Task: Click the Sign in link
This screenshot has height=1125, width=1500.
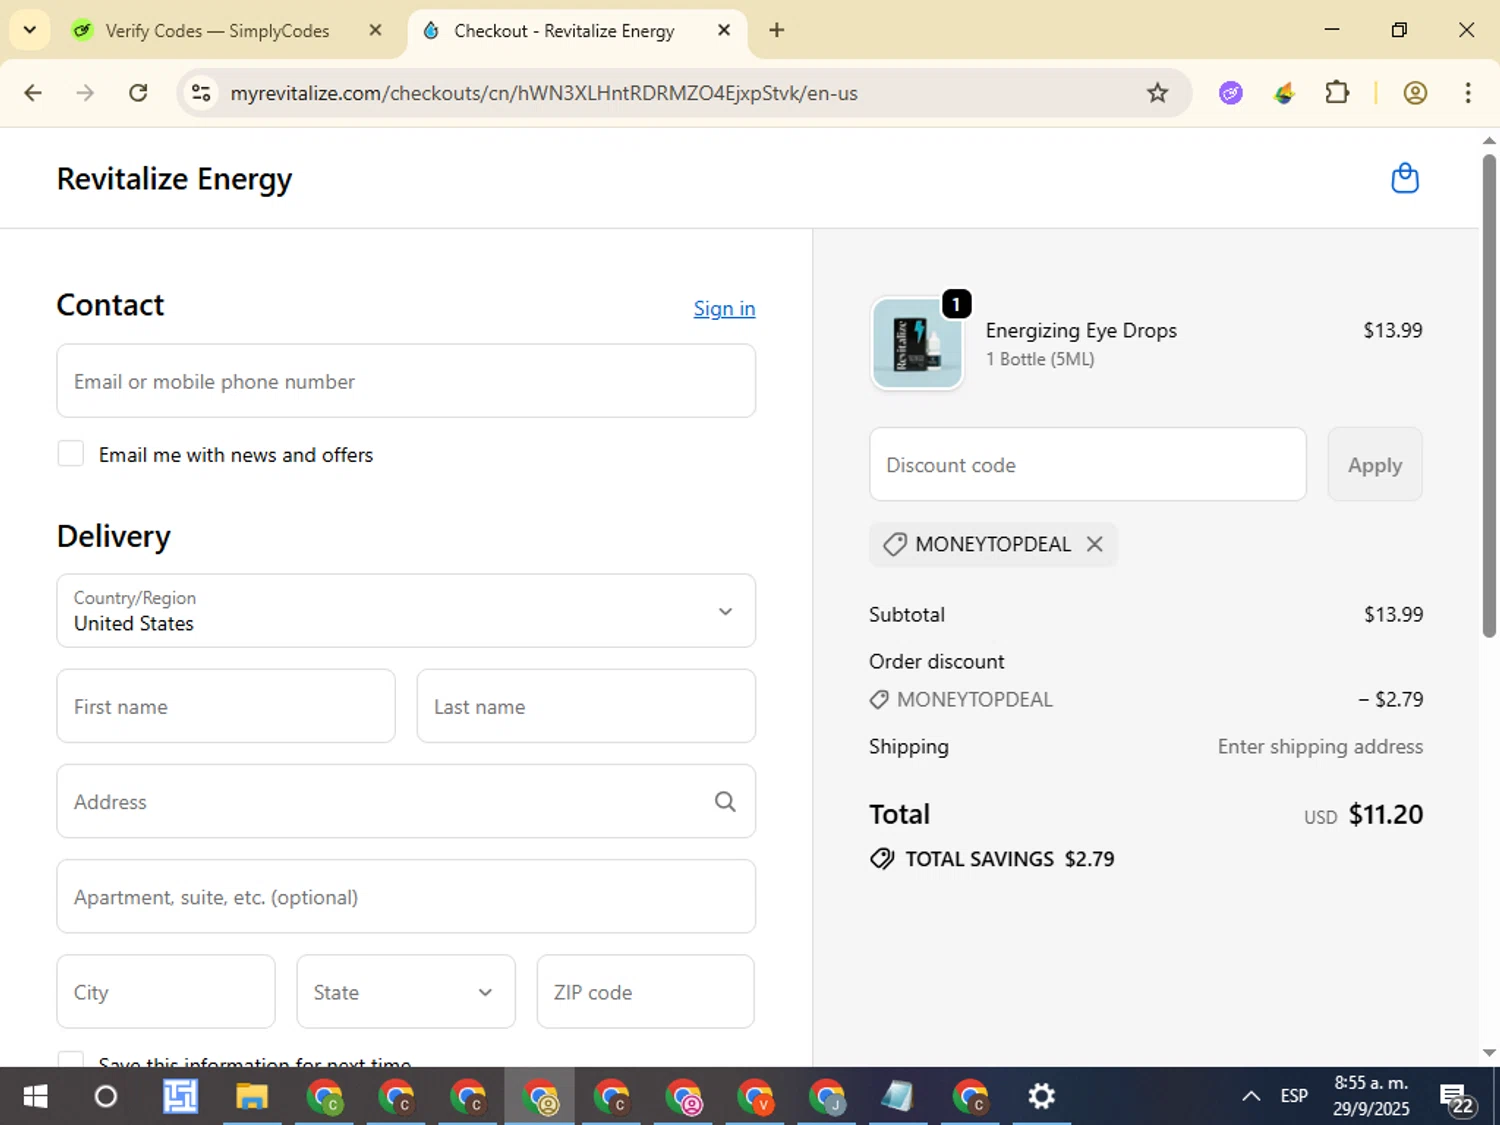Action: click(724, 308)
